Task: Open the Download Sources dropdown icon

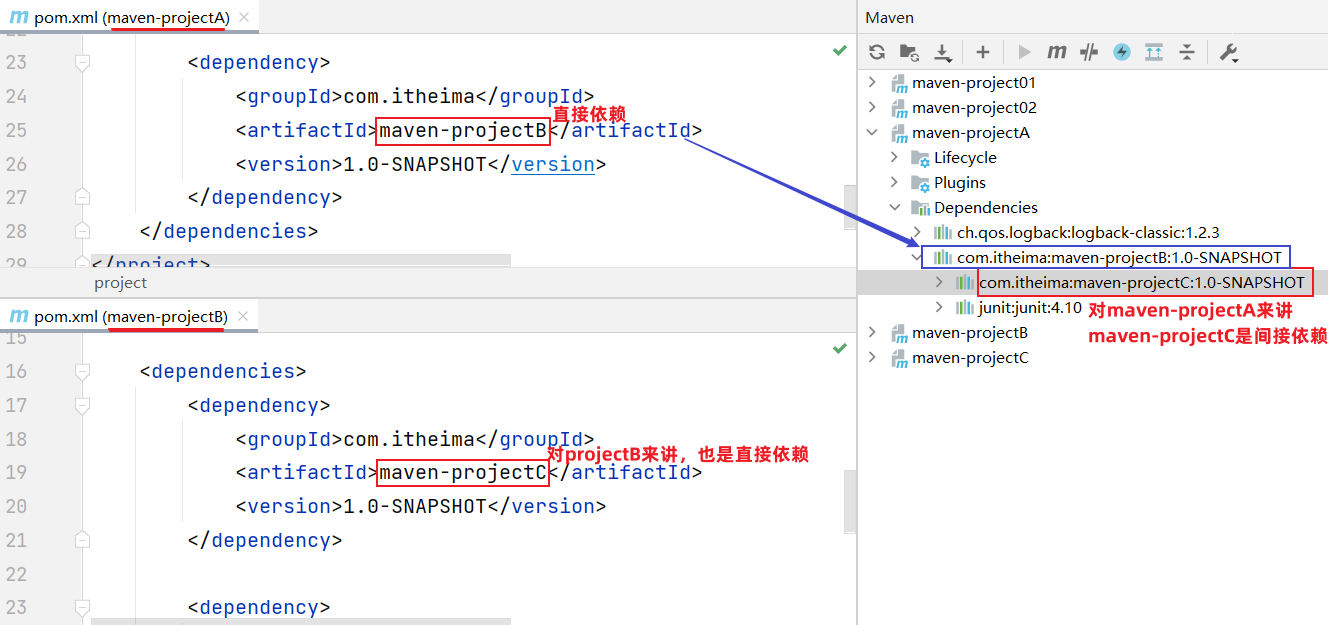Action: click(x=942, y=52)
